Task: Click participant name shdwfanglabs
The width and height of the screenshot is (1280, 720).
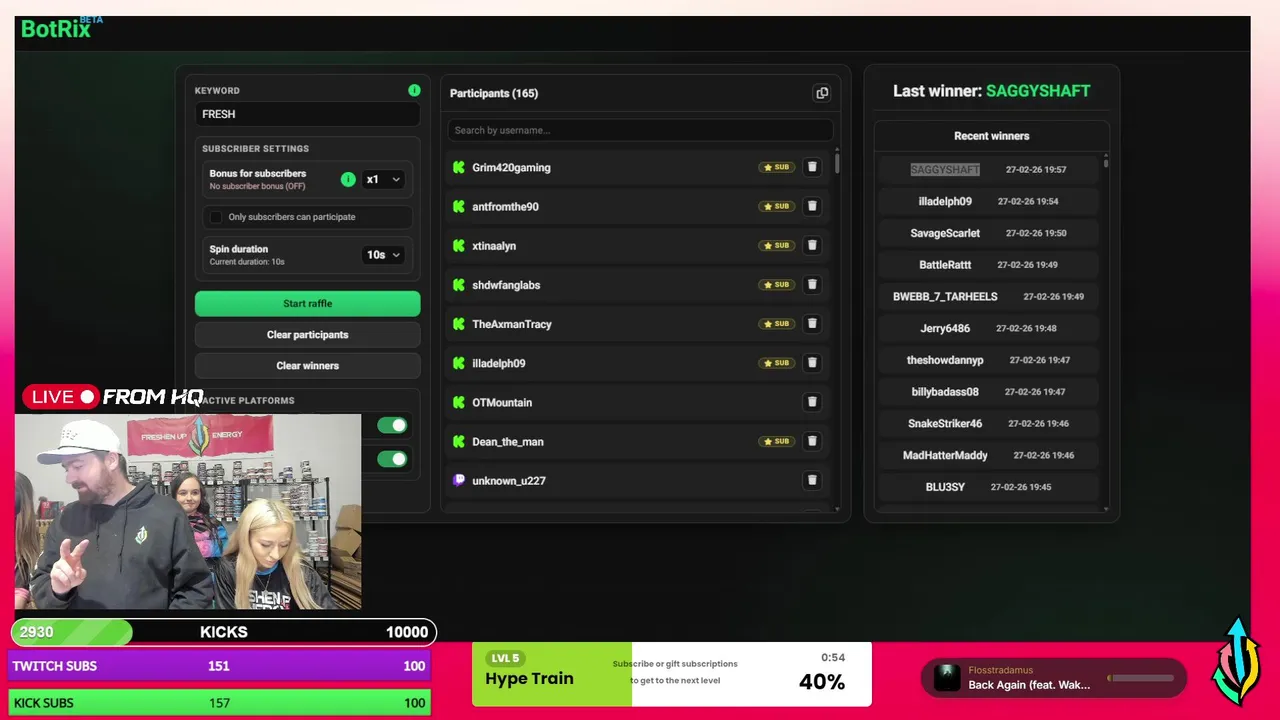Action: tap(506, 285)
